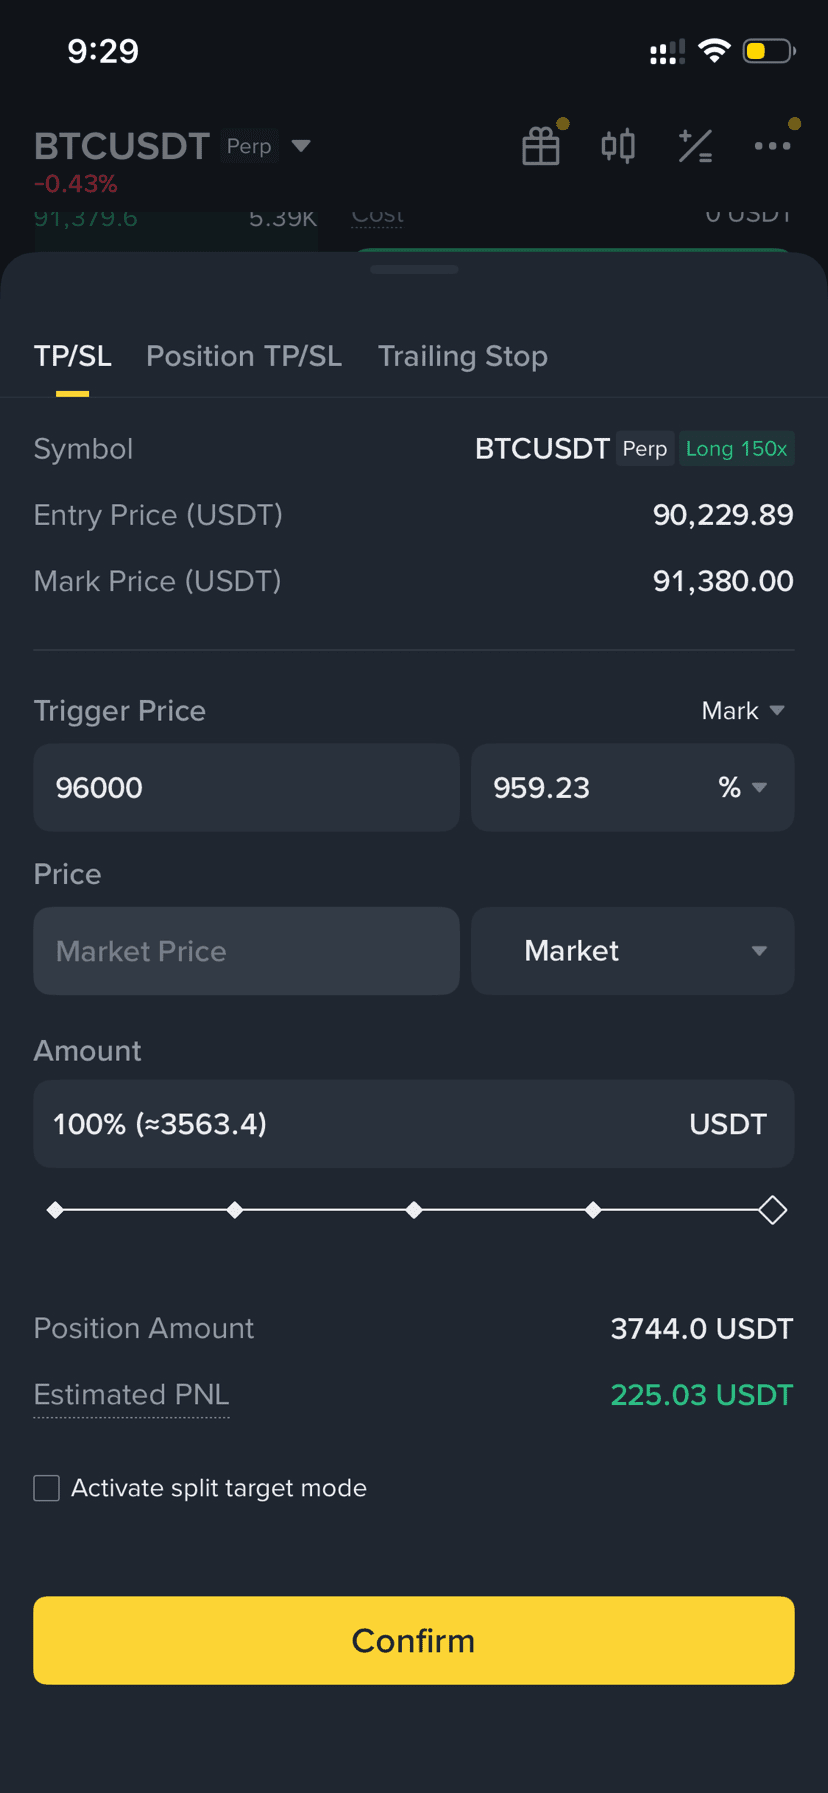Set amount slider to the midpoint marker
Image resolution: width=828 pixels, height=1793 pixels.
pyautogui.click(x=414, y=1210)
